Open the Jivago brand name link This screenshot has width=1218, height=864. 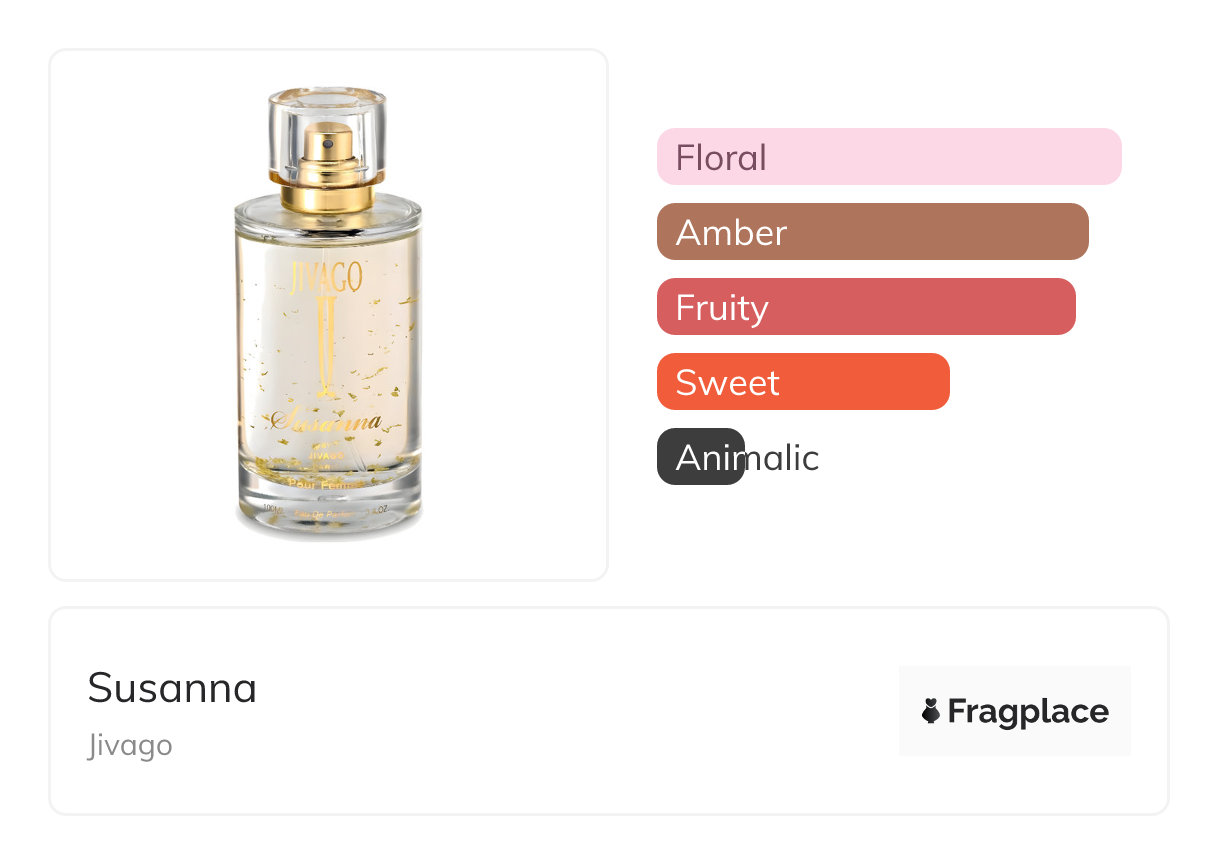coord(130,745)
